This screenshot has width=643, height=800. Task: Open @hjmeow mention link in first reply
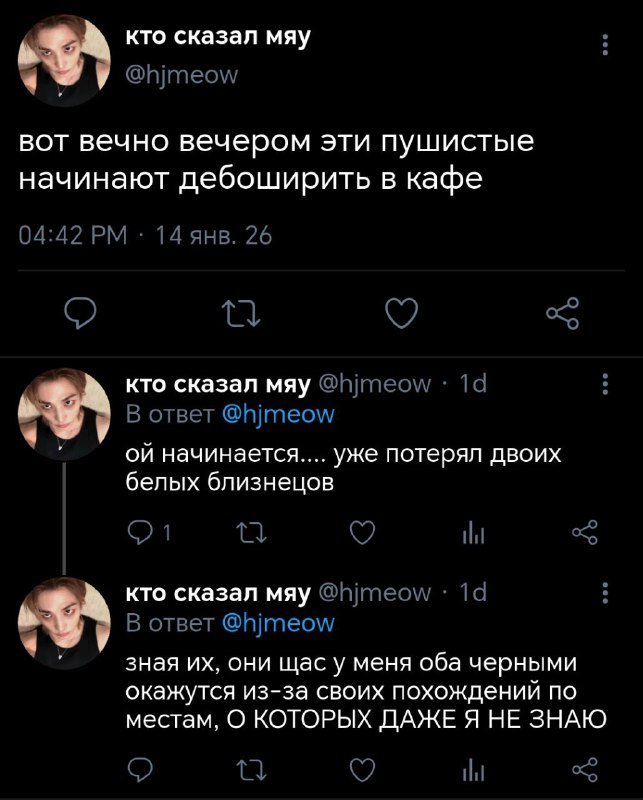pos(279,415)
